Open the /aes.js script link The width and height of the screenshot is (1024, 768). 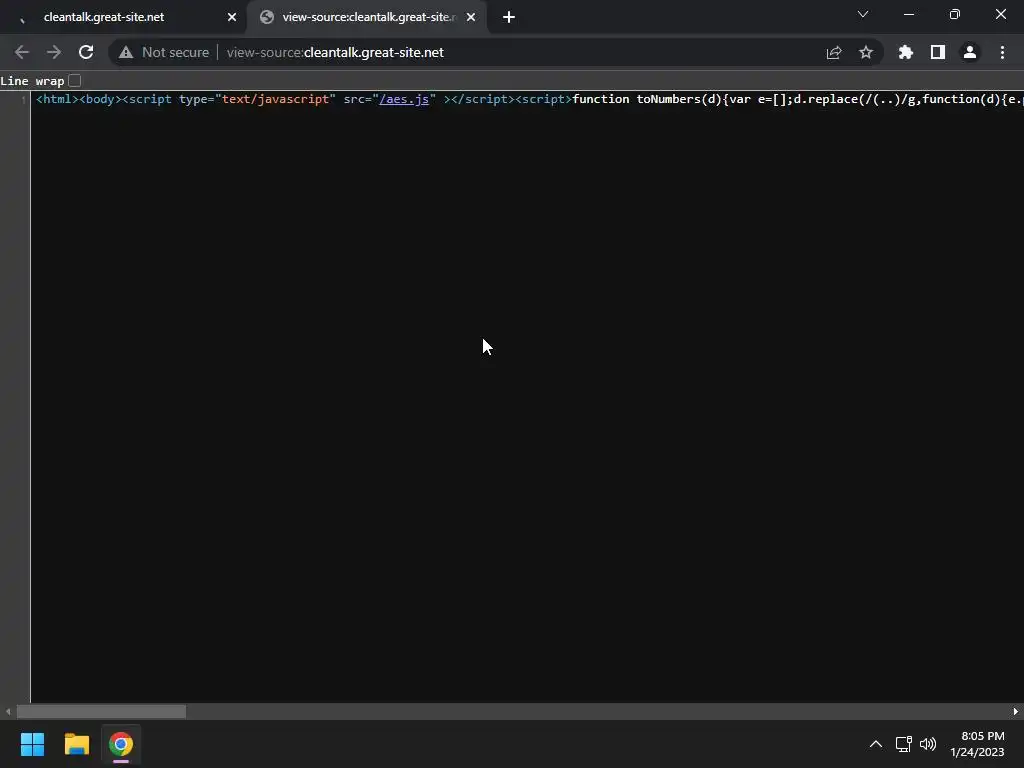click(x=404, y=99)
